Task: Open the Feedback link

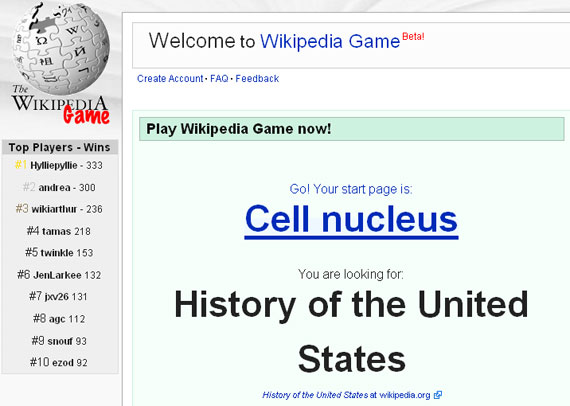Action: pyautogui.click(x=257, y=79)
